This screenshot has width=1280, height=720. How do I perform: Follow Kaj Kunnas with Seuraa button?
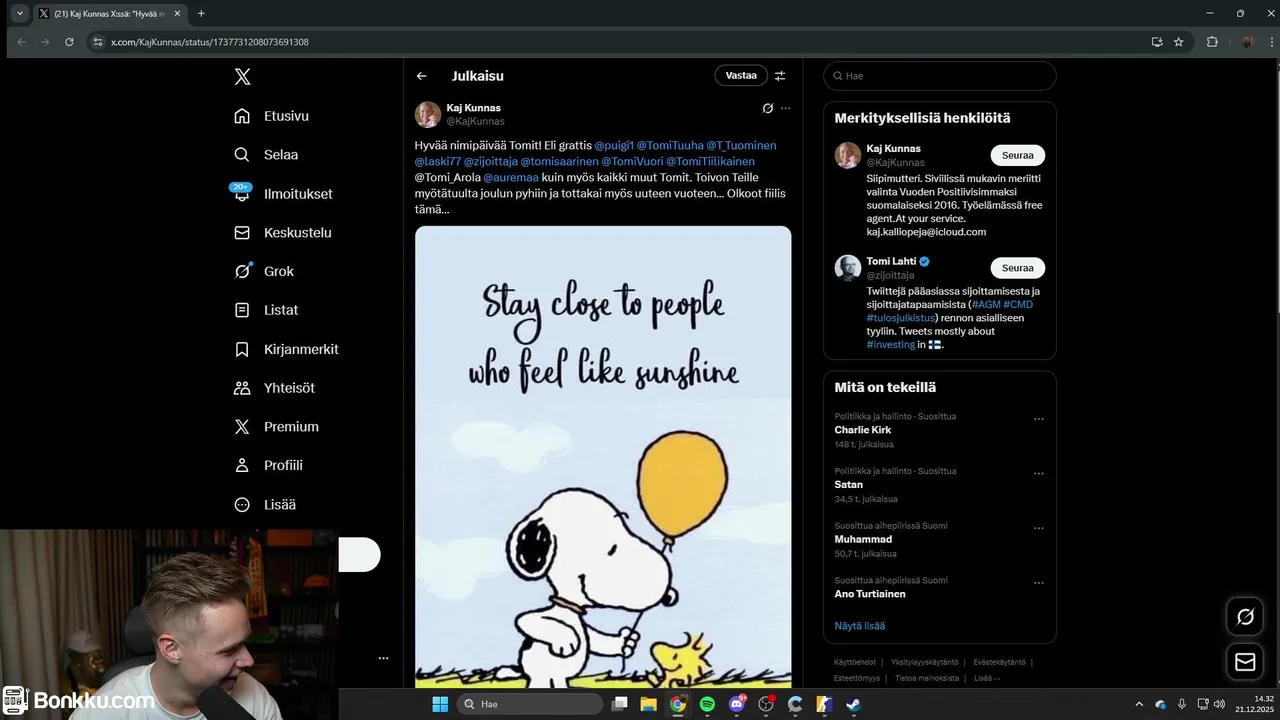tap(1017, 155)
